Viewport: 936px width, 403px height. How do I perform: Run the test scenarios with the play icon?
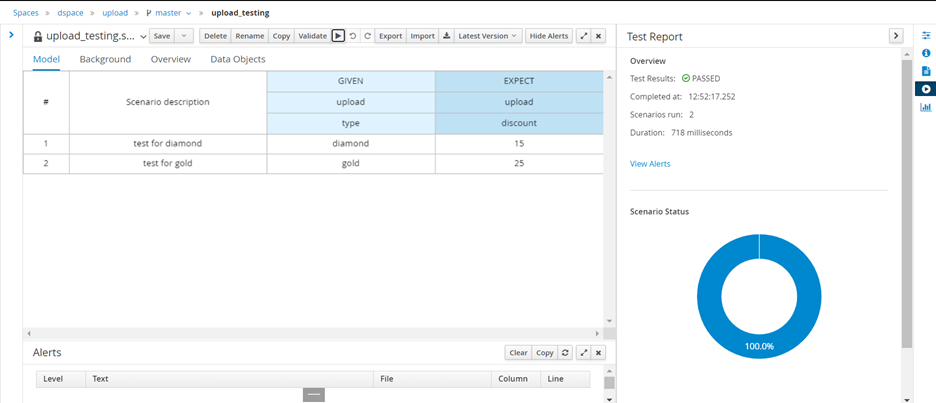(338, 36)
